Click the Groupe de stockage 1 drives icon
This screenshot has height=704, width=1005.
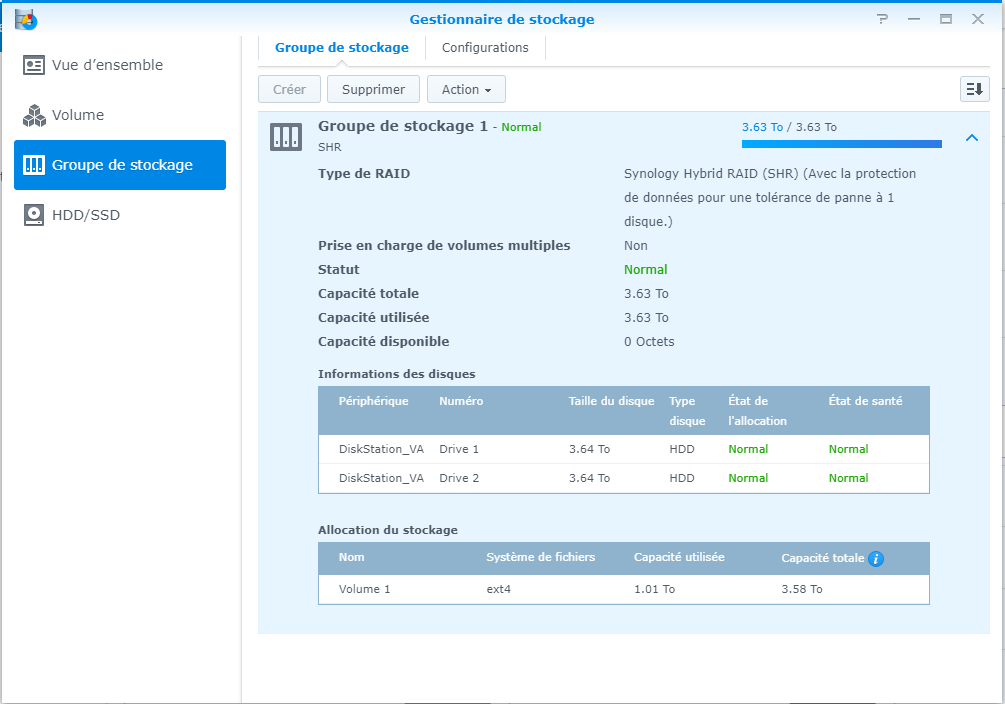(x=286, y=138)
